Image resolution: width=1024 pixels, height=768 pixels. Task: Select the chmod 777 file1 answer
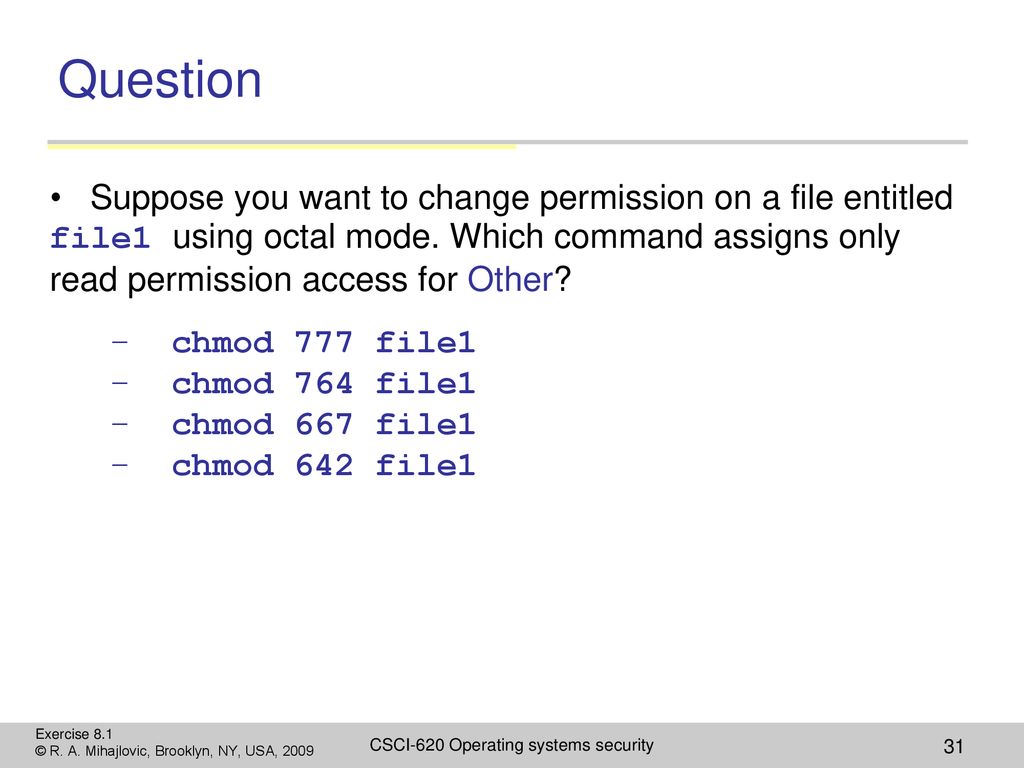(x=323, y=343)
